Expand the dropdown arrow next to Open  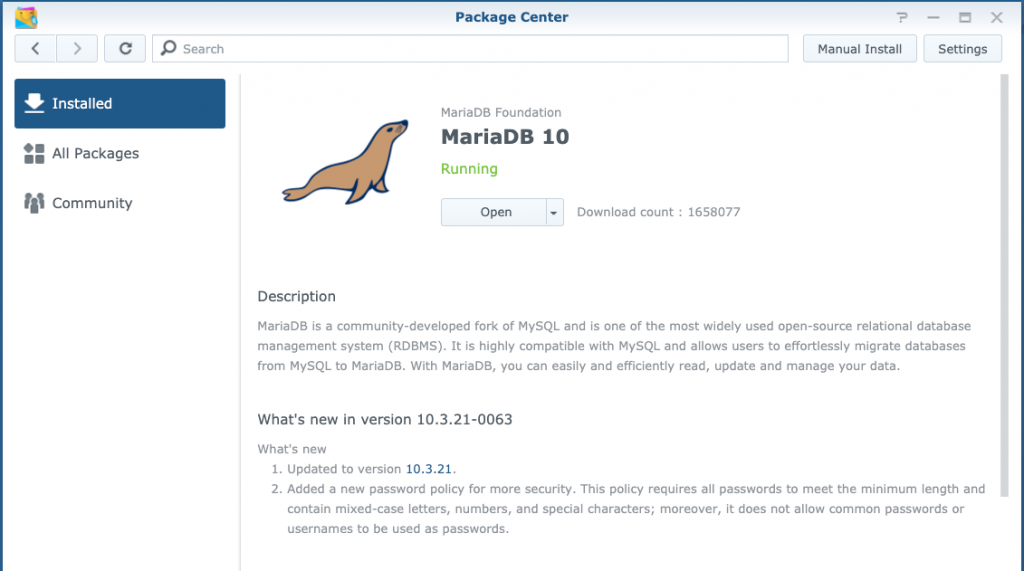pos(554,212)
